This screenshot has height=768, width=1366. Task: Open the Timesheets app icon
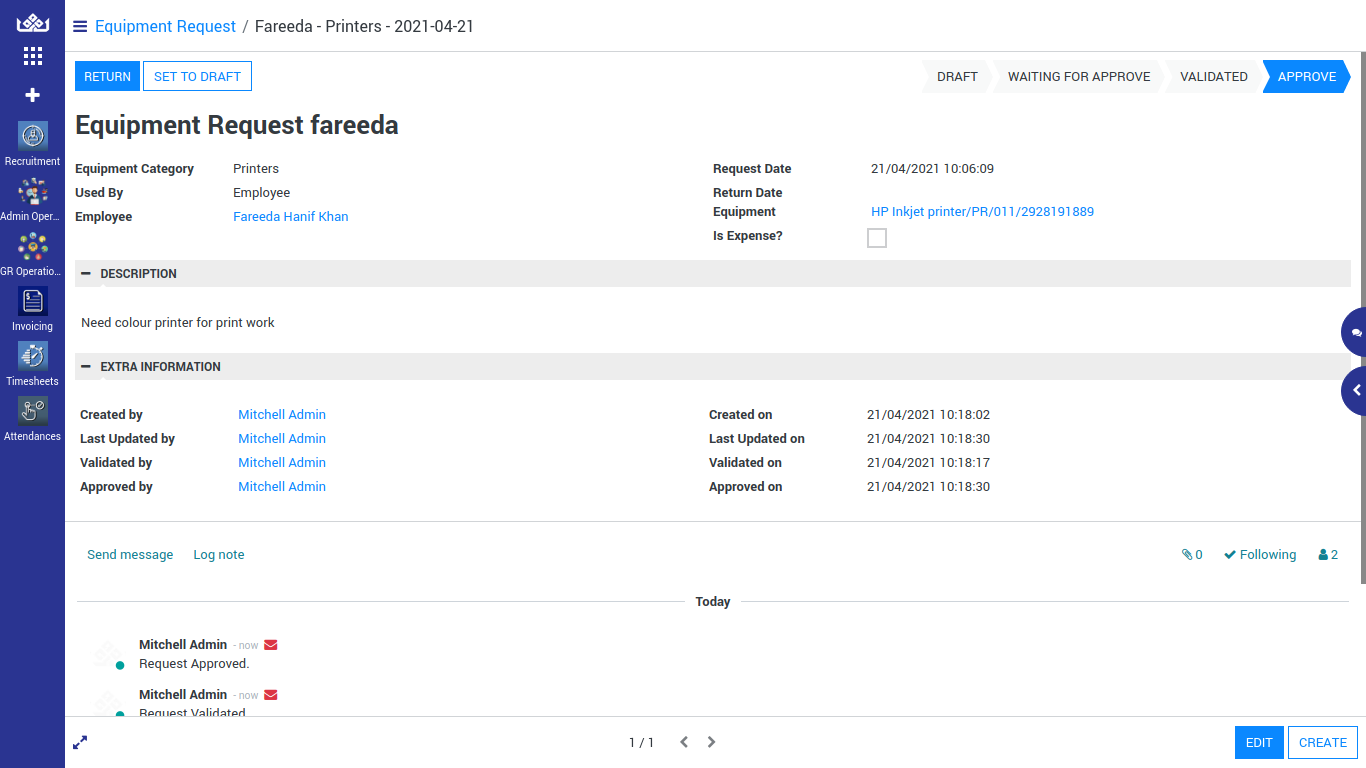coord(32,357)
